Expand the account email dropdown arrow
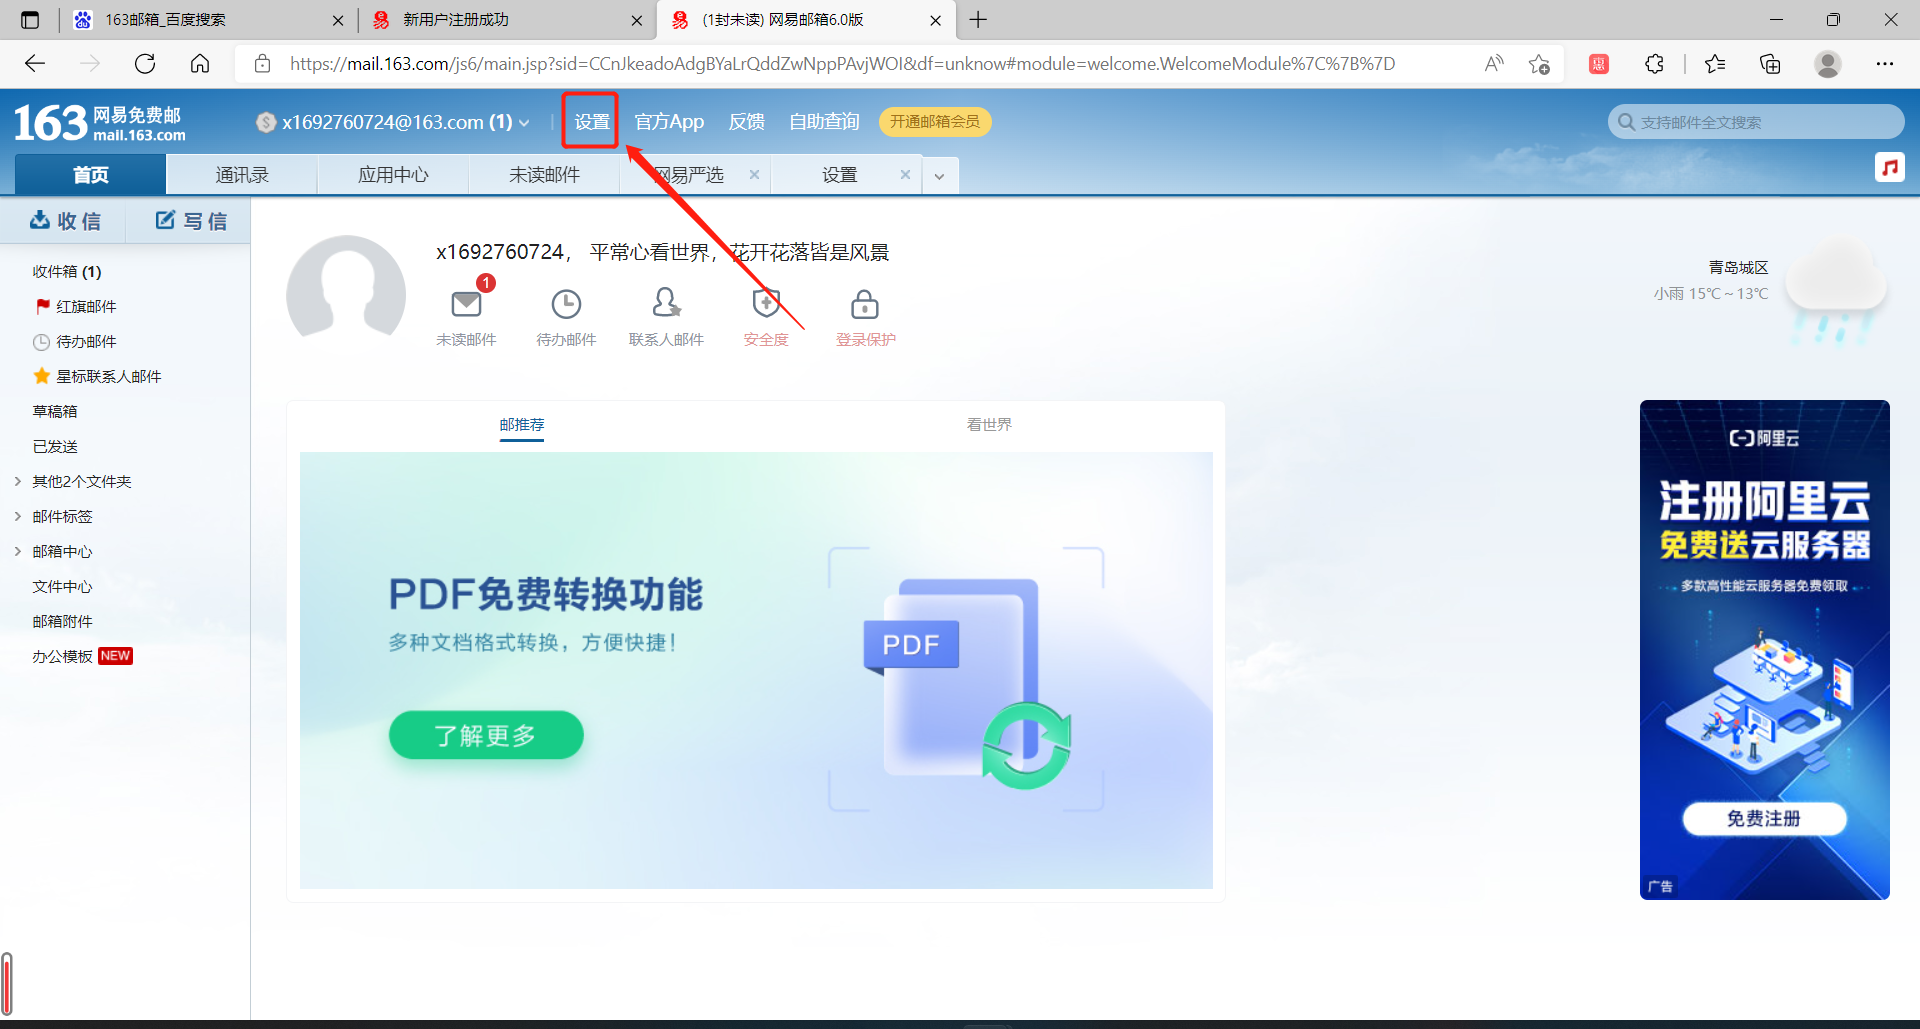Viewport: 1920px width, 1029px height. 524,122
